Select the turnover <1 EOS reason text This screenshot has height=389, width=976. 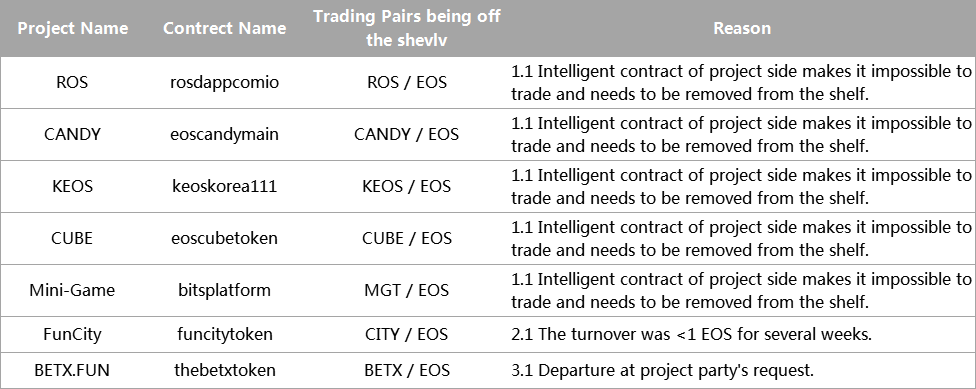(692, 334)
